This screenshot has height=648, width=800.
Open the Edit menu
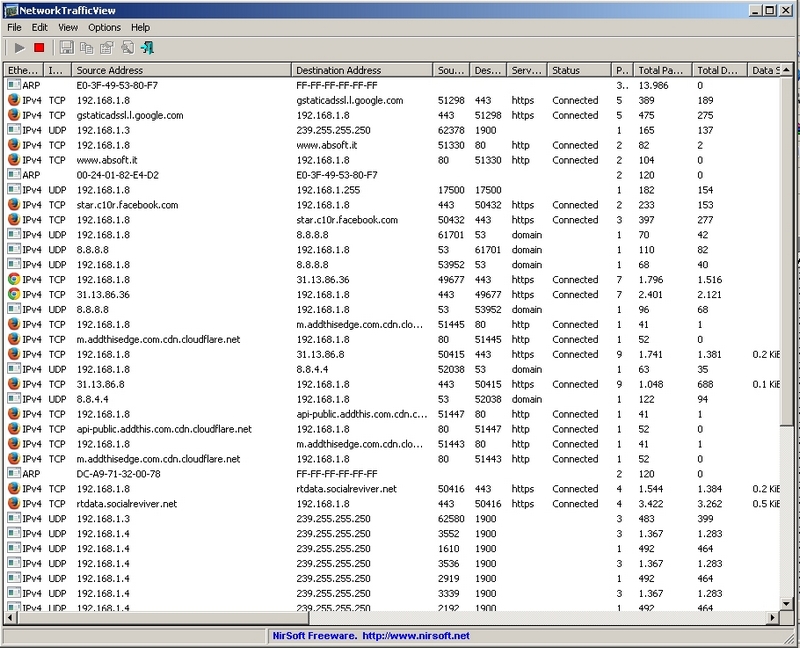[x=39, y=28]
